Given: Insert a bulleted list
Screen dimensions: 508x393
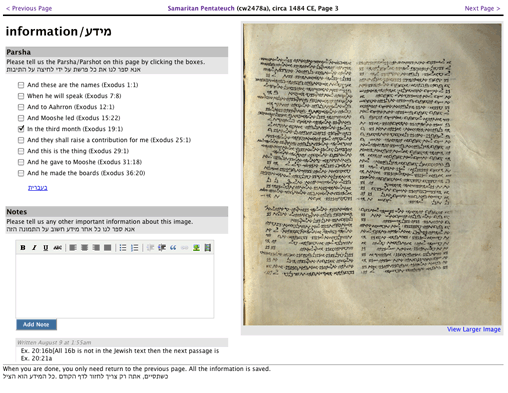Looking at the screenshot, I should coord(123,248).
